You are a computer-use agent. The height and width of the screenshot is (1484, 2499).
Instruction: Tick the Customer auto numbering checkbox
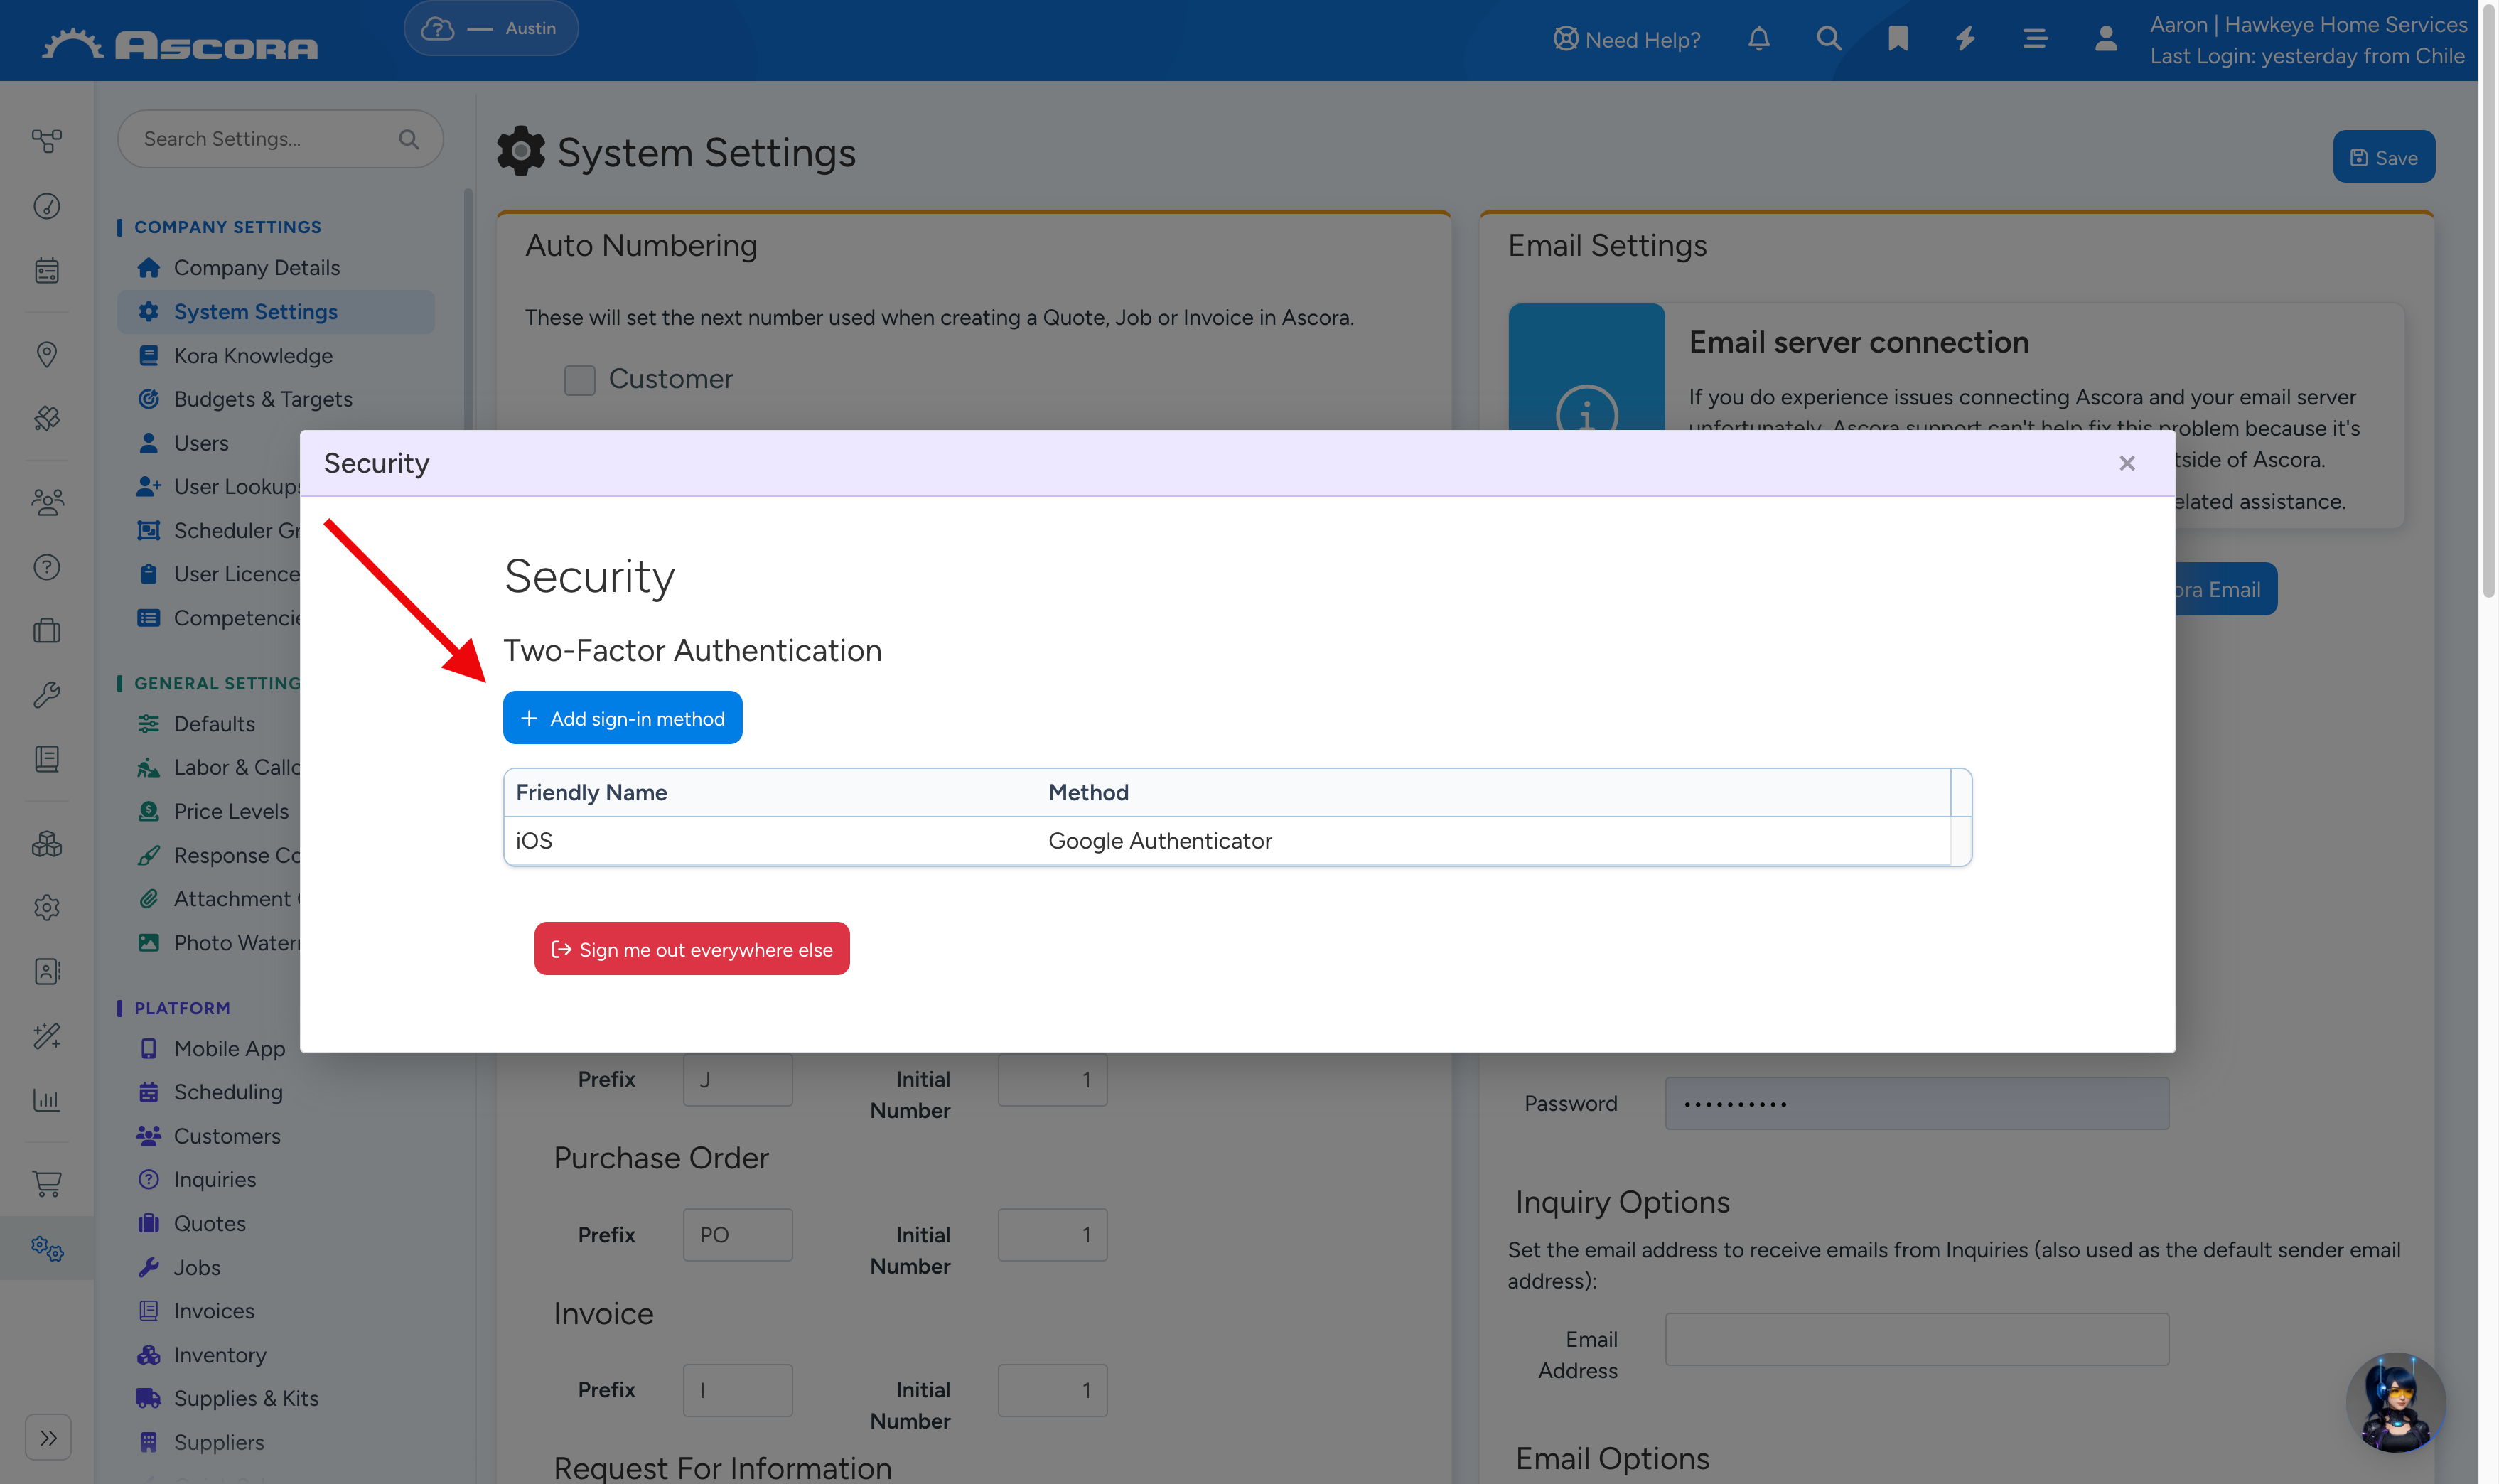[x=580, y=380]
